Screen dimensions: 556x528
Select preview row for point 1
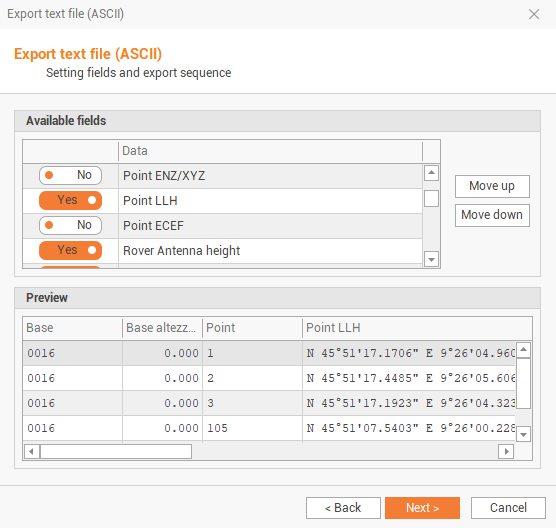point(269,353)
